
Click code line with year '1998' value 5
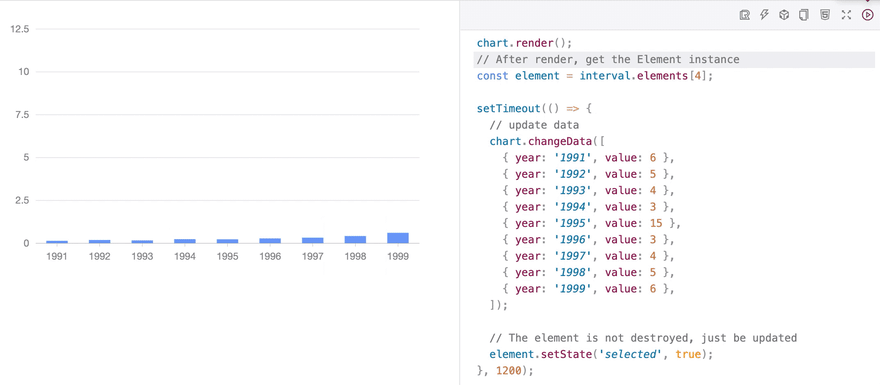(588, 273)
